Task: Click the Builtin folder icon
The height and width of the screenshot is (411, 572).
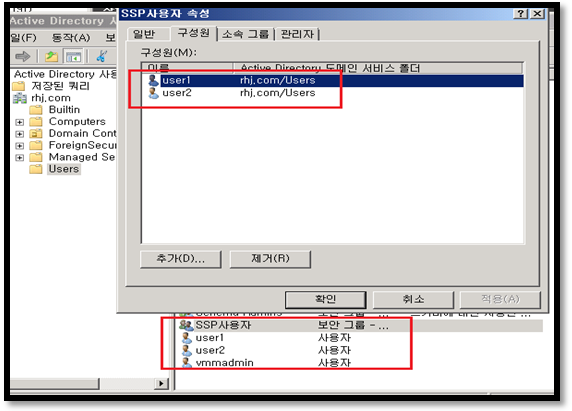Action: 36,110
